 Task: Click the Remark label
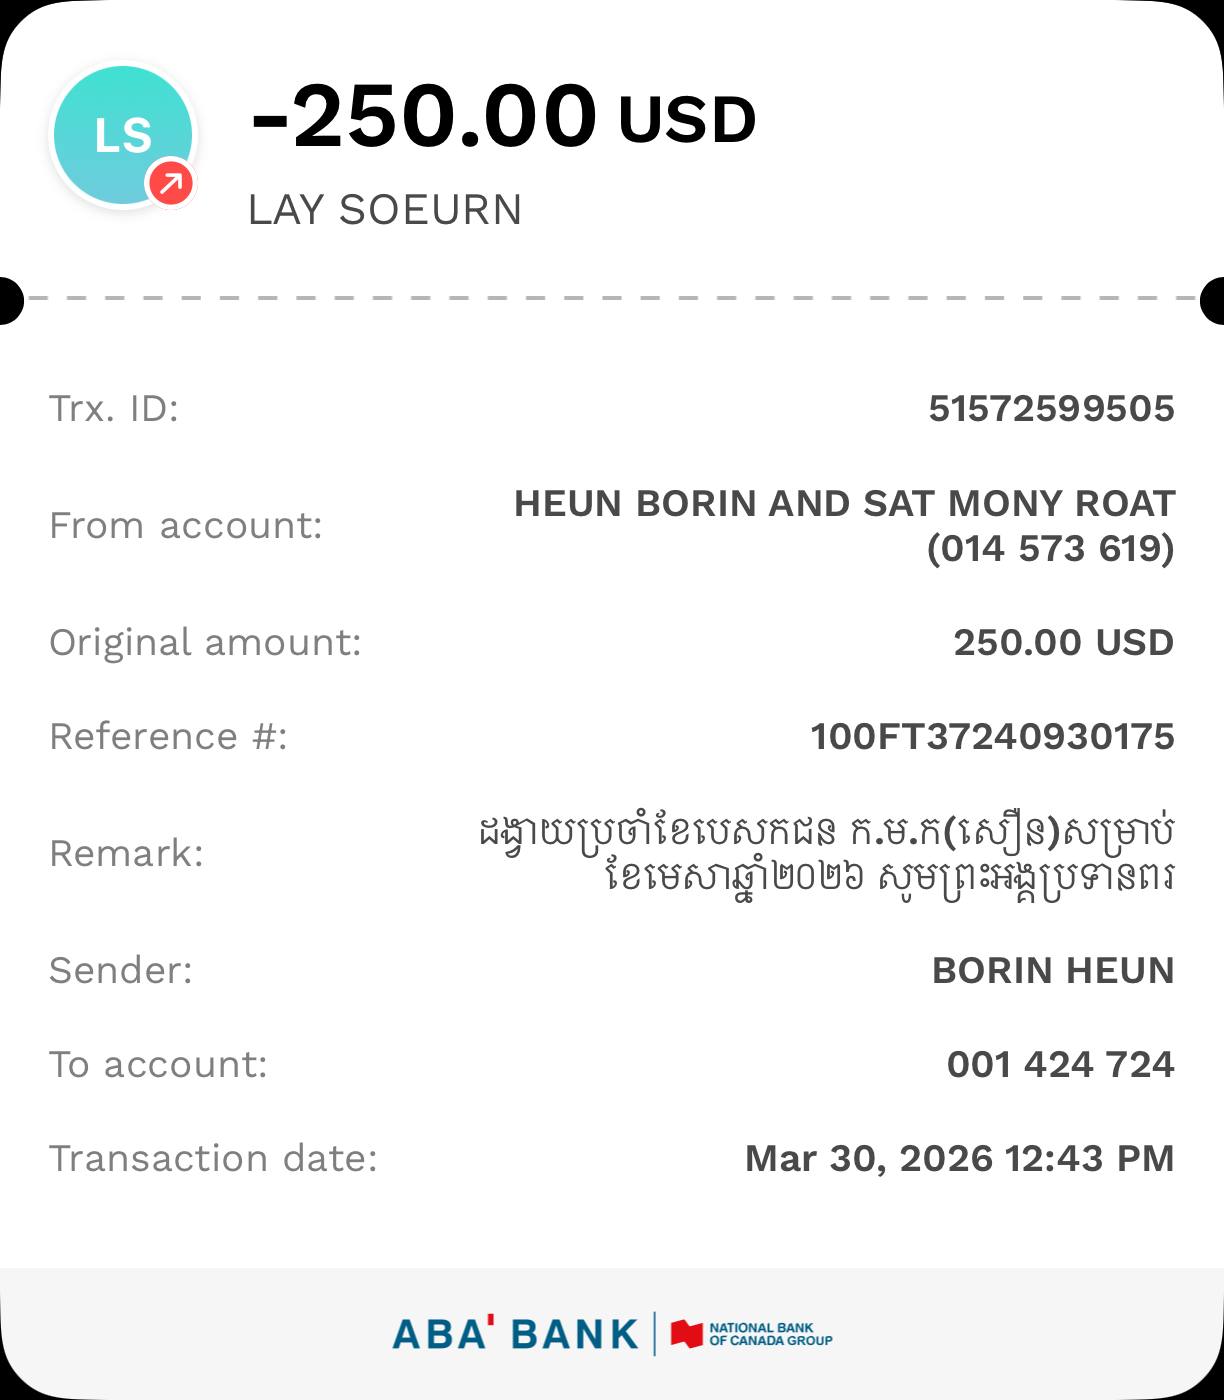click(x=126, y=853)
